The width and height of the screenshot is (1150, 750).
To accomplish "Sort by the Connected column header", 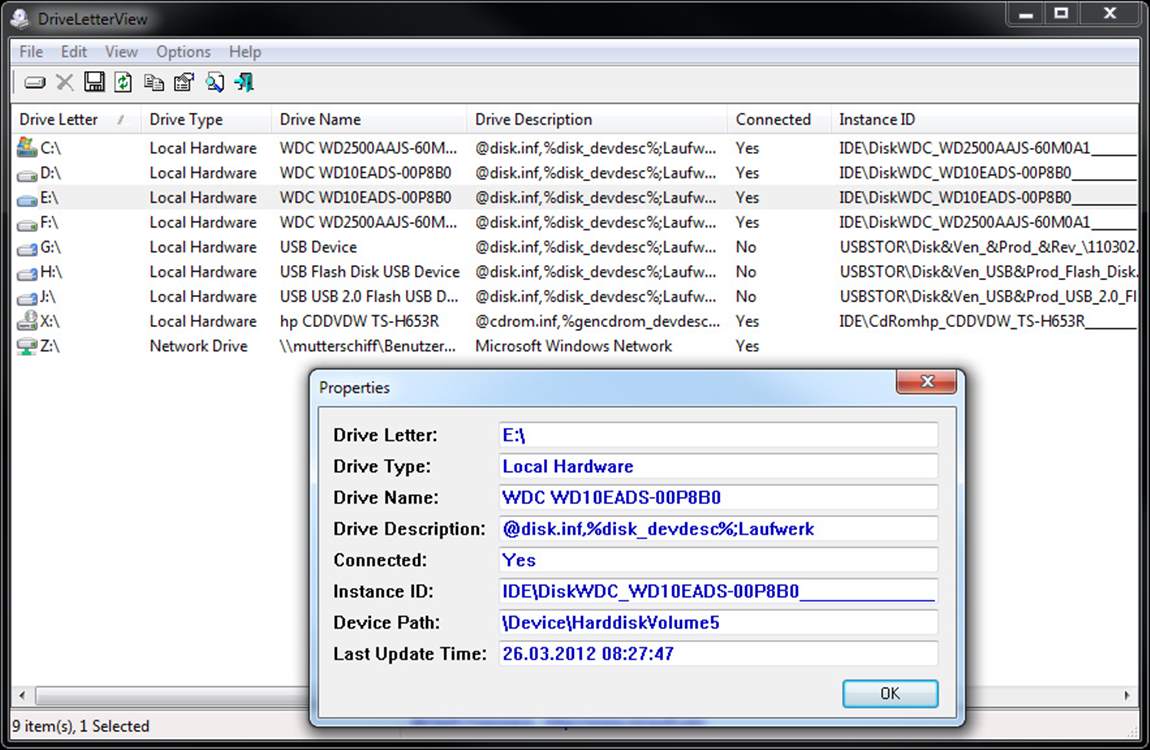I will click(779, 120).
